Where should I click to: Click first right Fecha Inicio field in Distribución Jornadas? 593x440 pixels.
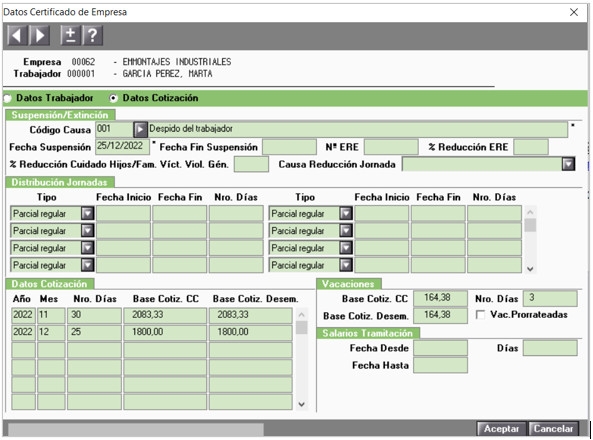tap(382, 213)
